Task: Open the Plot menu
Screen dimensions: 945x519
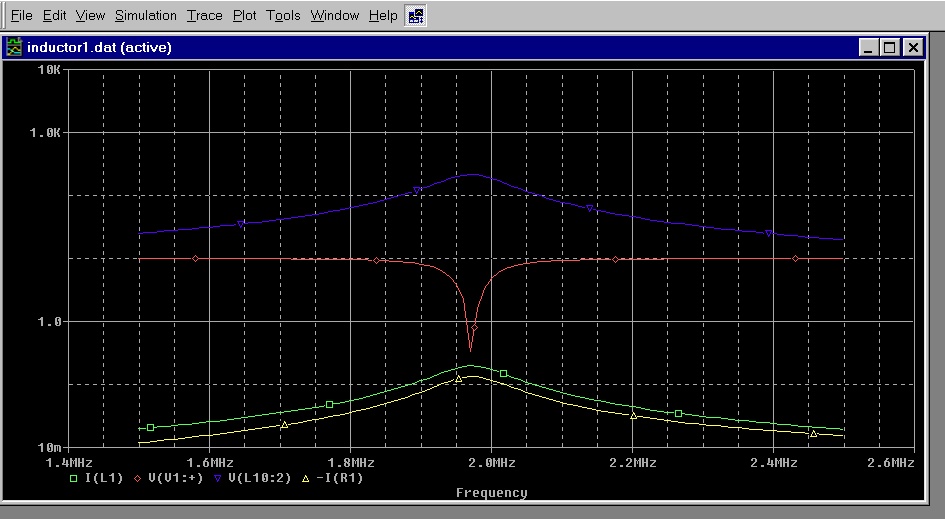Action: pyautogui.click(x=244, y=16)
